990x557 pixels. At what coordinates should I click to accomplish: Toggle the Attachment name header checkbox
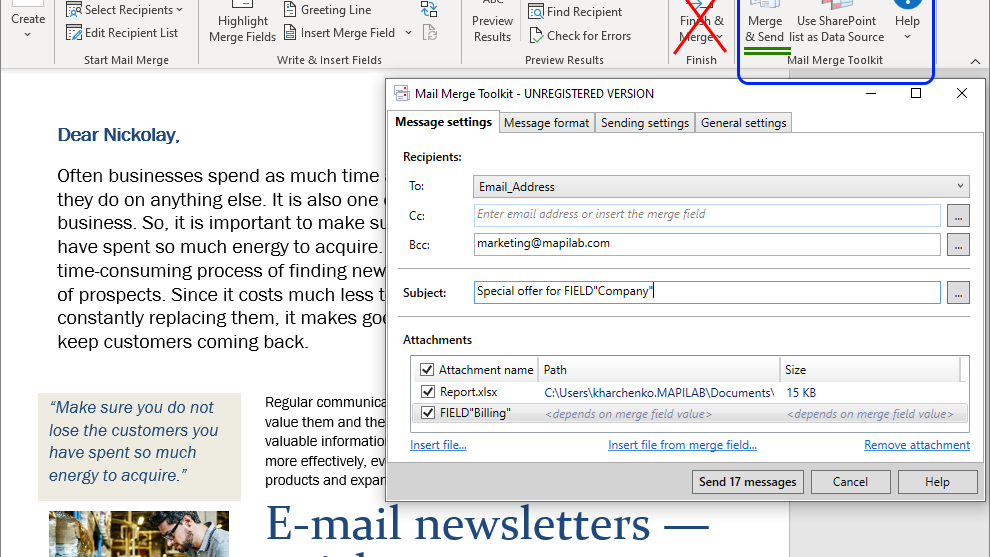tap(427, 369)
